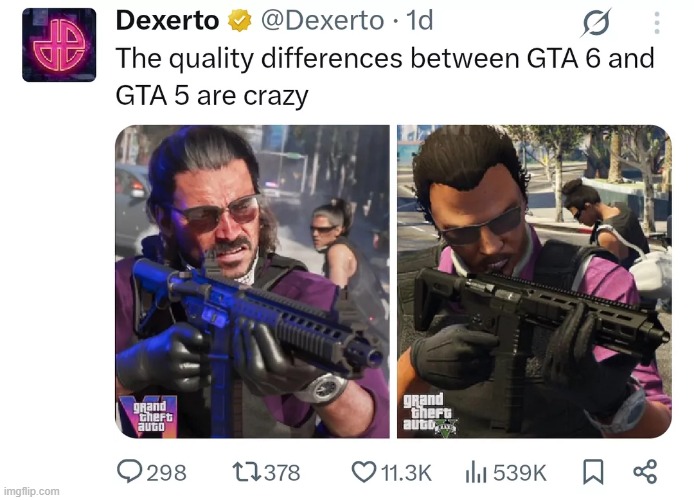Screen dimensions: 694x500
Task: Click the 378 reposts count
Action: [x=282, y=473]
